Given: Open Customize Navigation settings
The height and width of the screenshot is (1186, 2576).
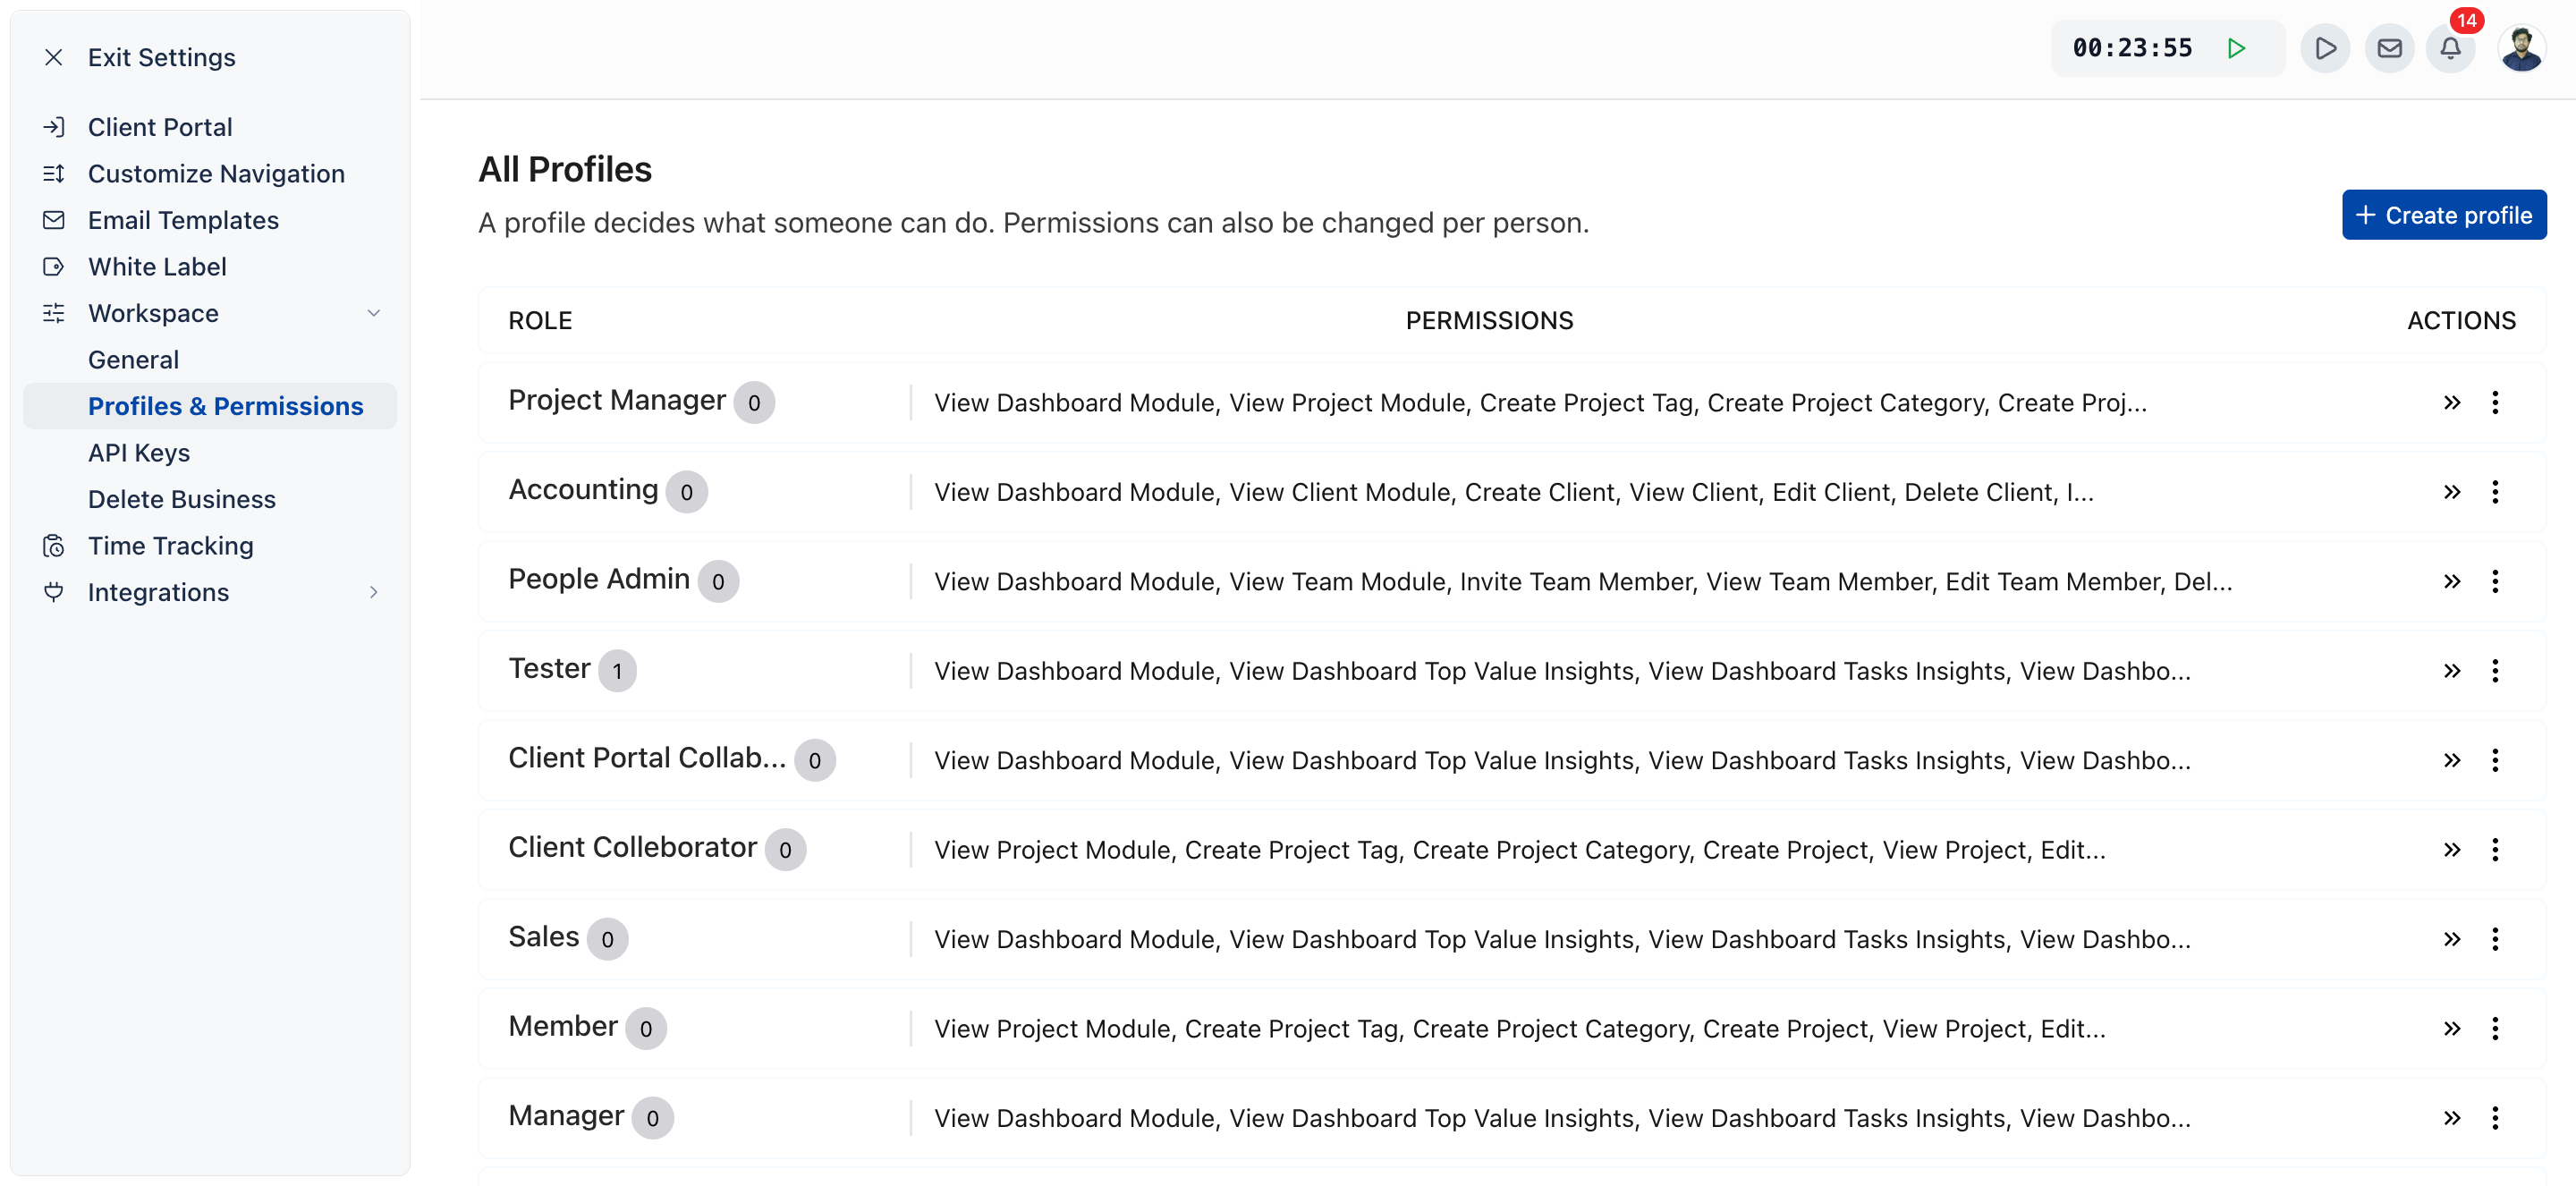Looking at the screenshot, I should (215, 174).
